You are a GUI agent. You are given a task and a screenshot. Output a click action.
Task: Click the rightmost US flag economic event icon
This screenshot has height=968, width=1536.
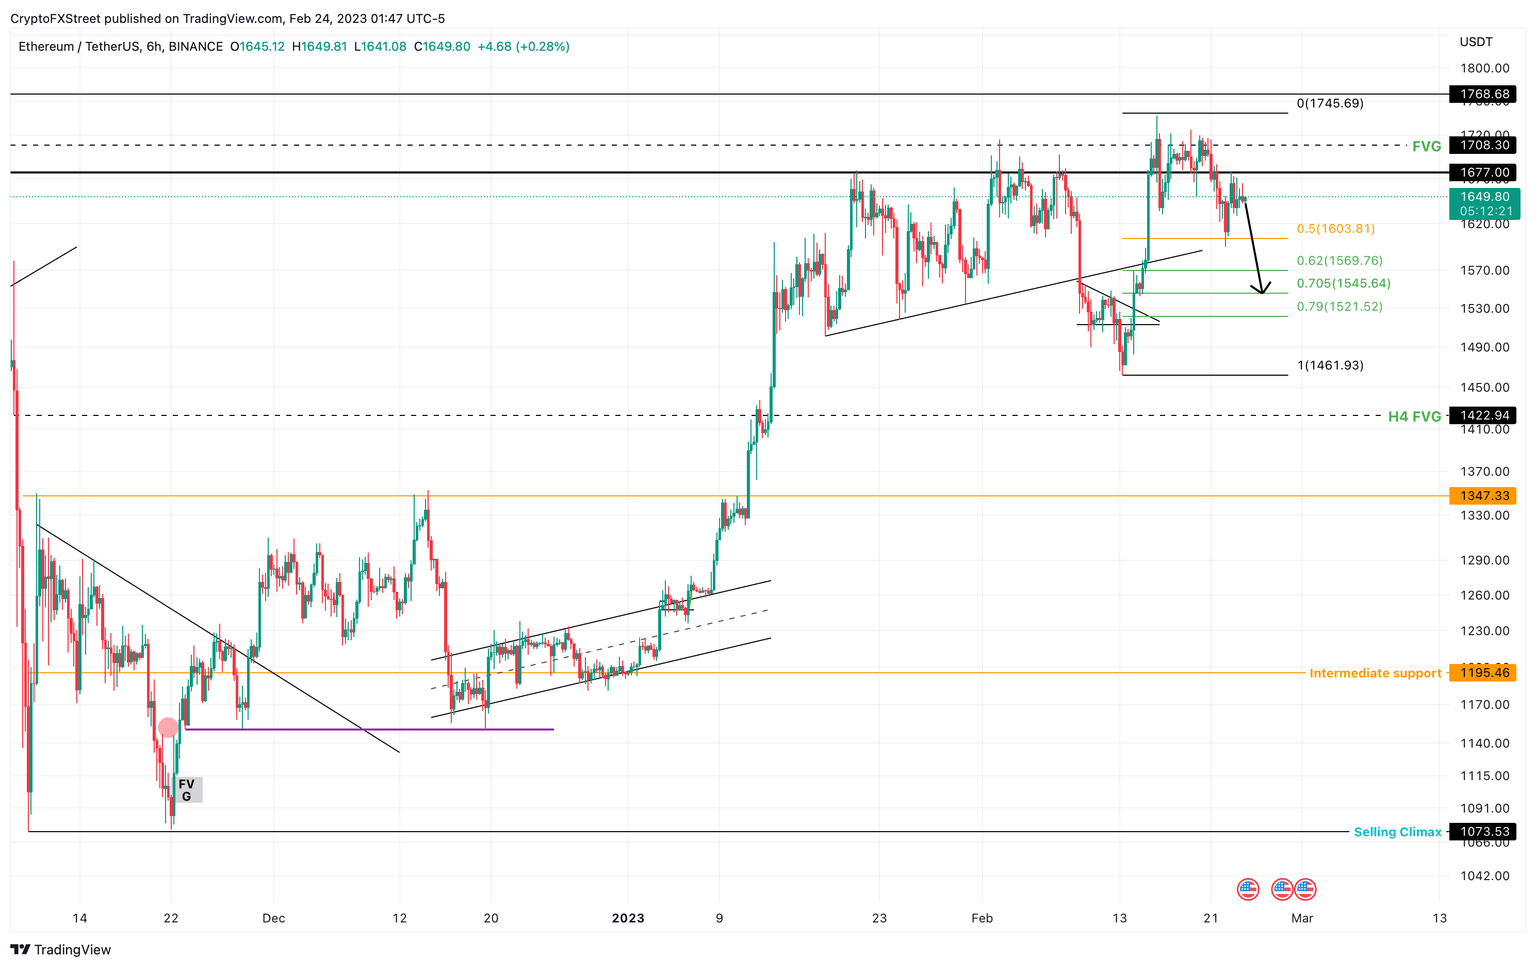[1307, 889]
